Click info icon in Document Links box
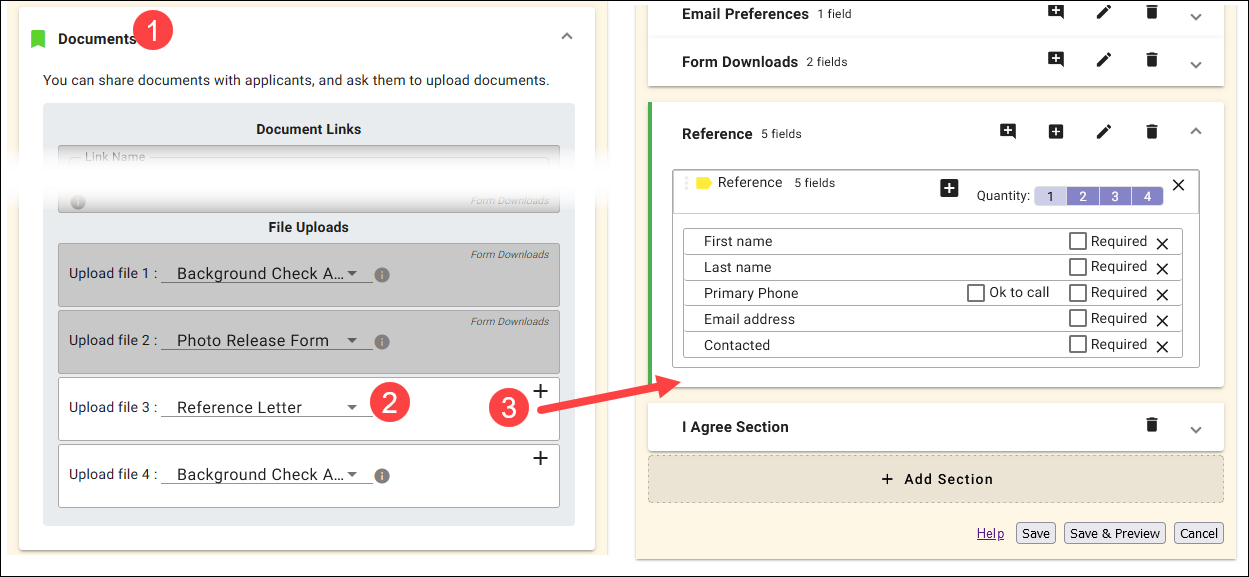Viewport: 1249px width, 577px height. pos(78,202)
